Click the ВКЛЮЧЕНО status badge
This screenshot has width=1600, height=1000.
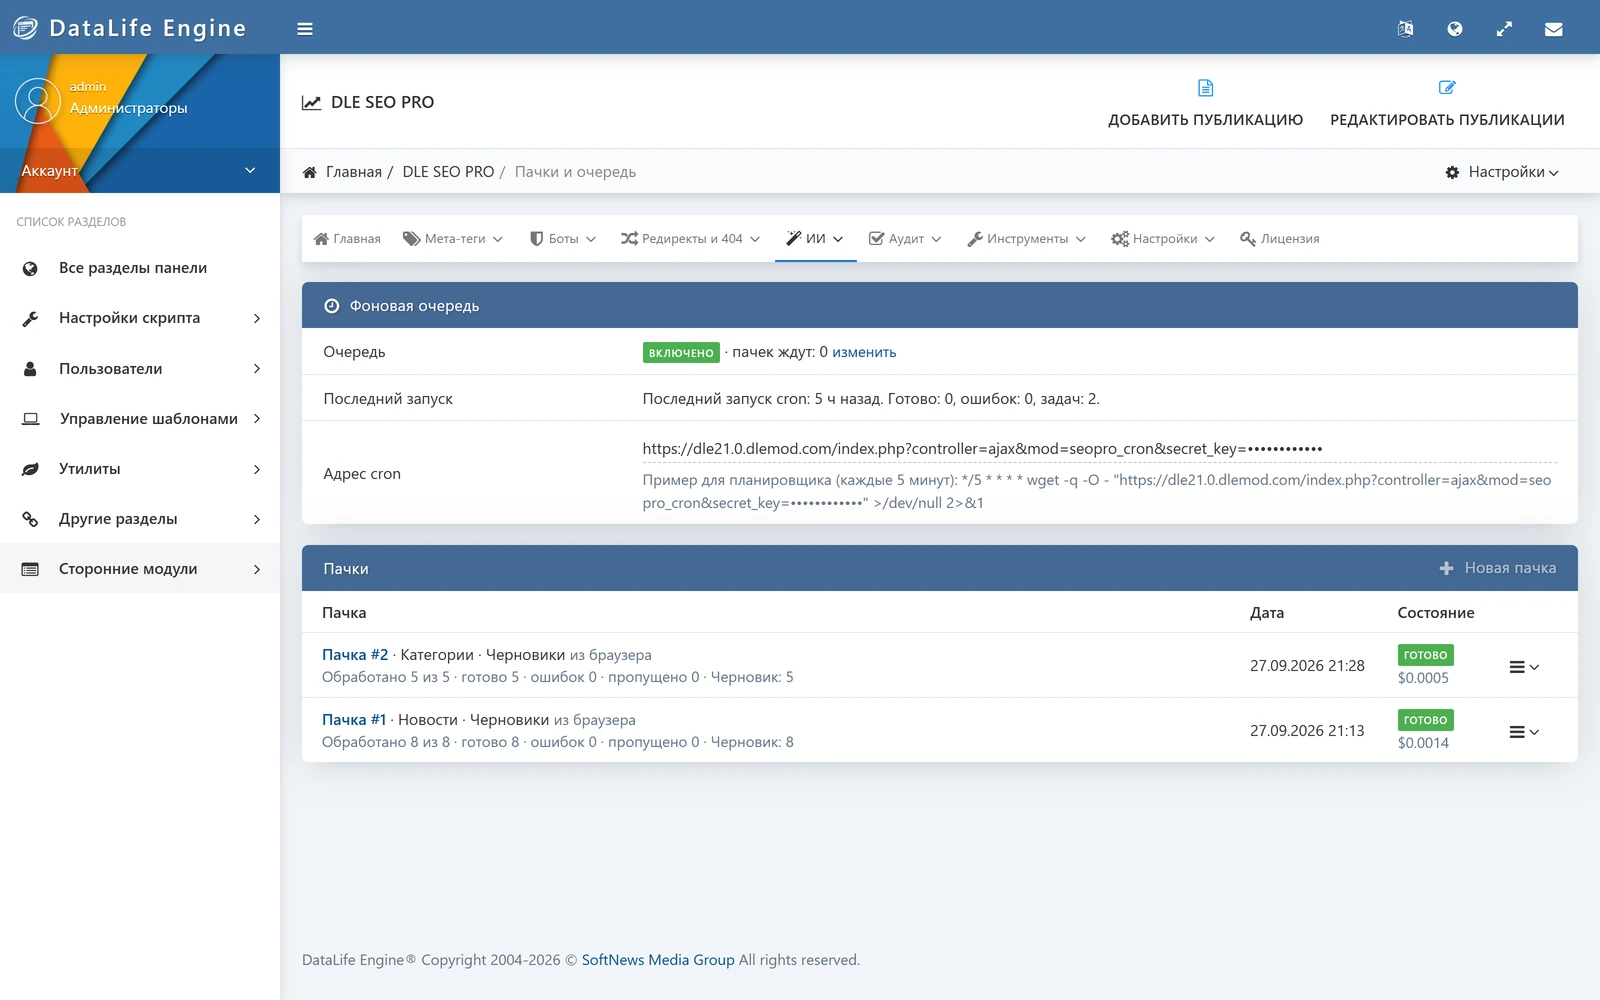click(x=681, y=353)
